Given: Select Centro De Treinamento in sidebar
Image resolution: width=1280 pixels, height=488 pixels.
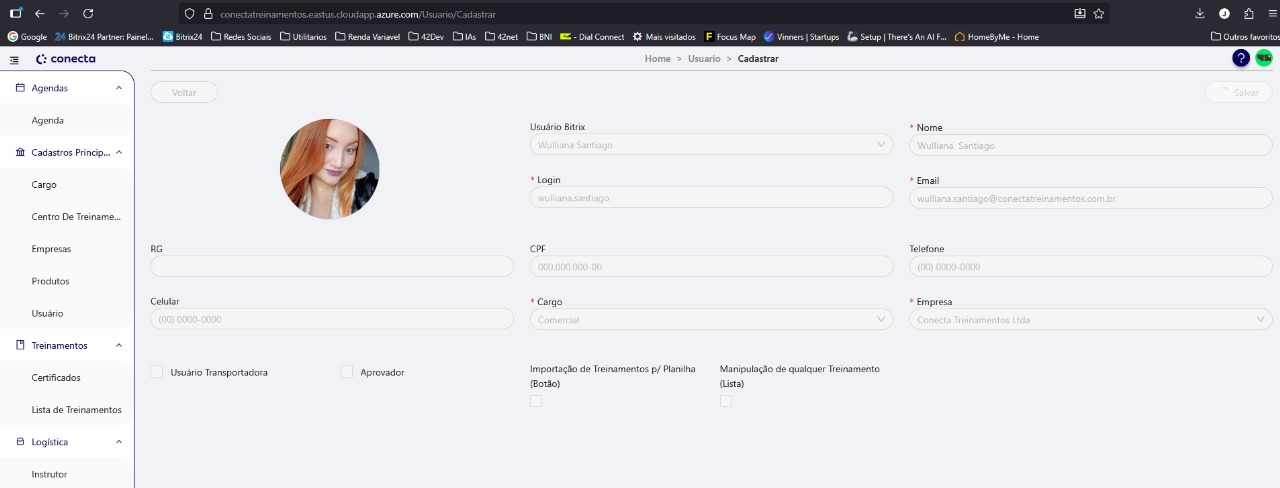Looking at the screenshot, I should [x=76, y=217].
